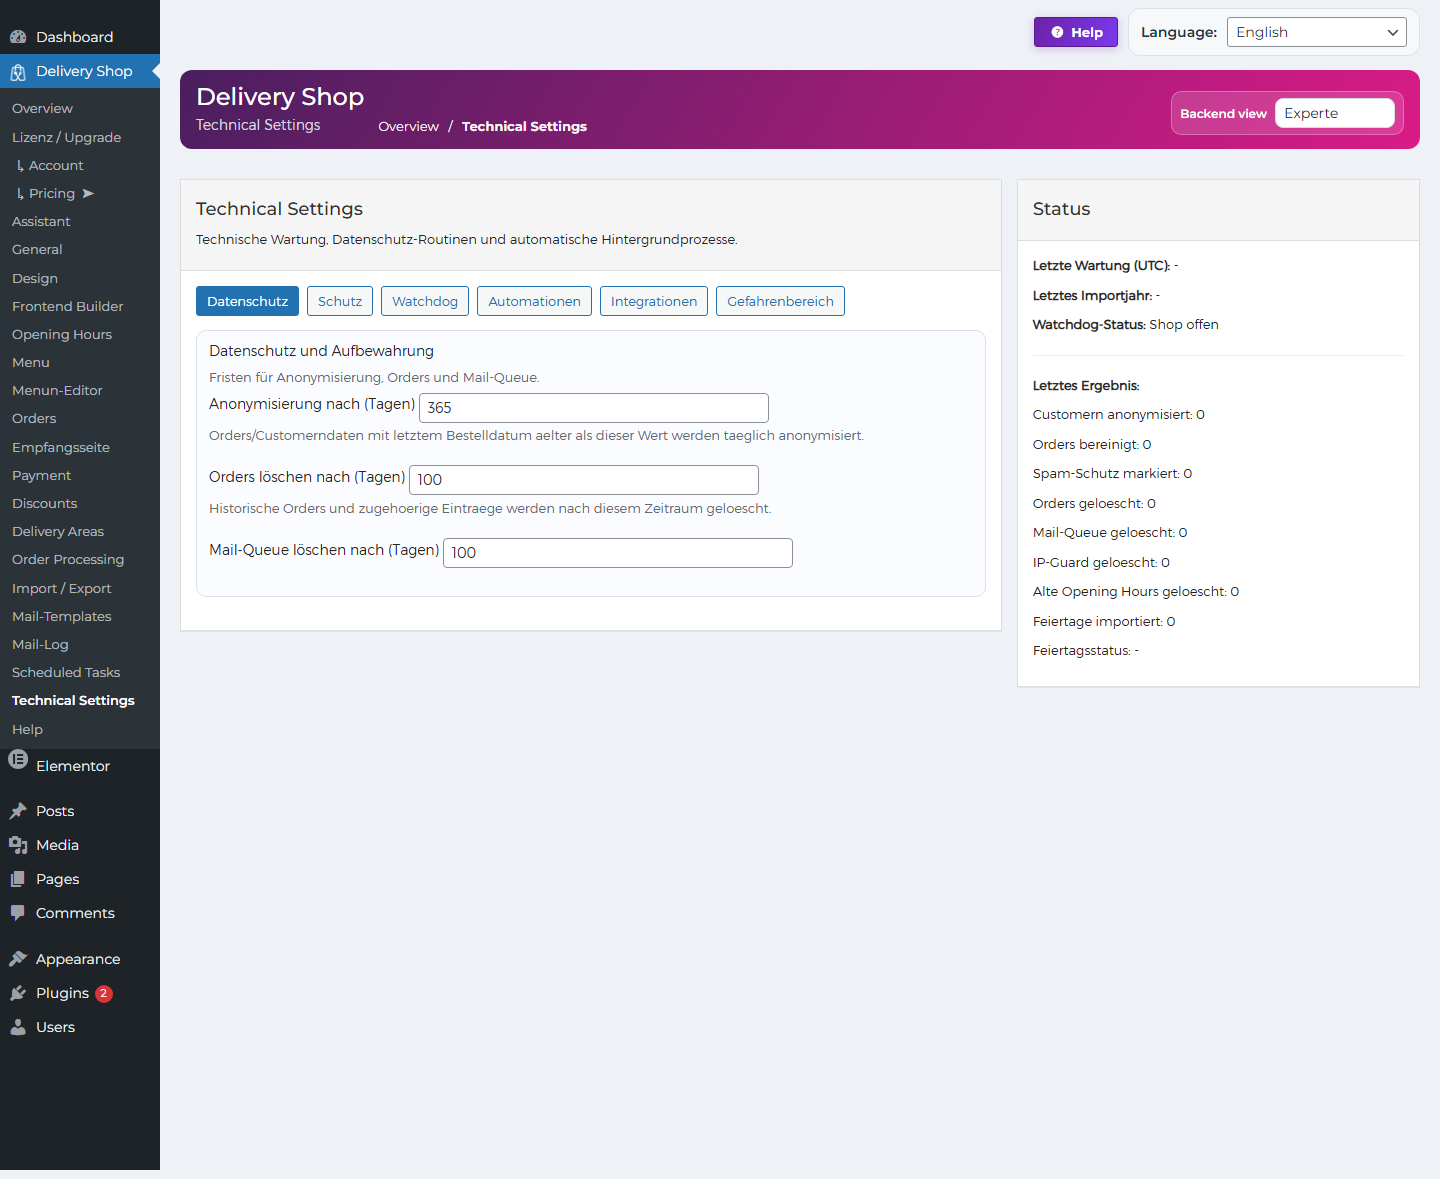
Task: Select the Integrationen tab
Action: [x=654, y=301]
